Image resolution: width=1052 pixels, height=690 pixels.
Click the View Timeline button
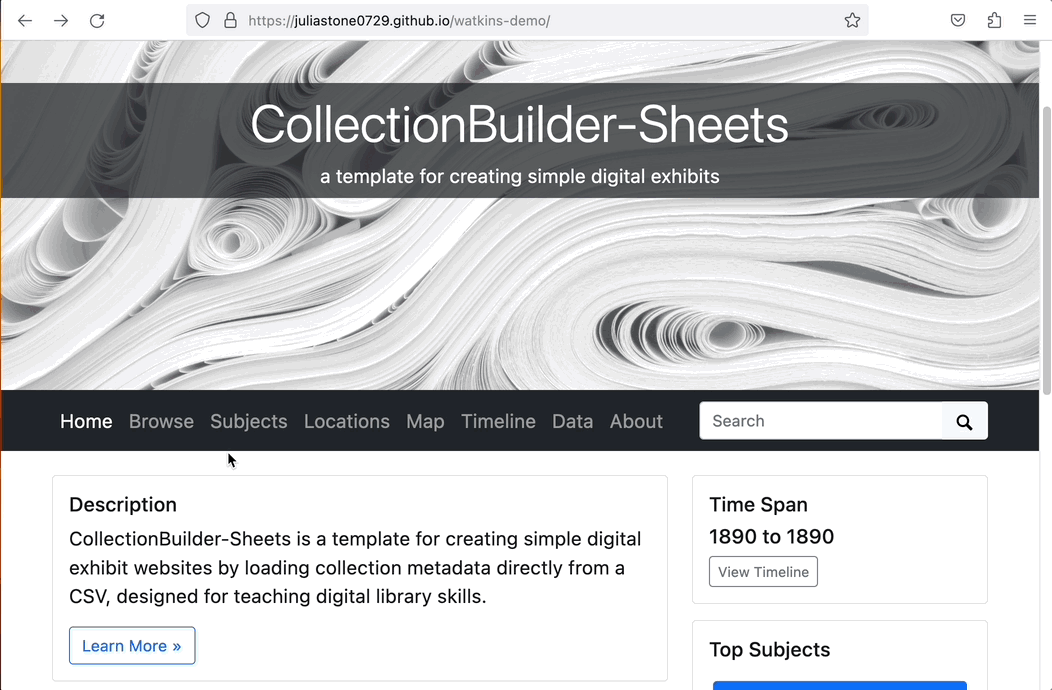(763, 572)
